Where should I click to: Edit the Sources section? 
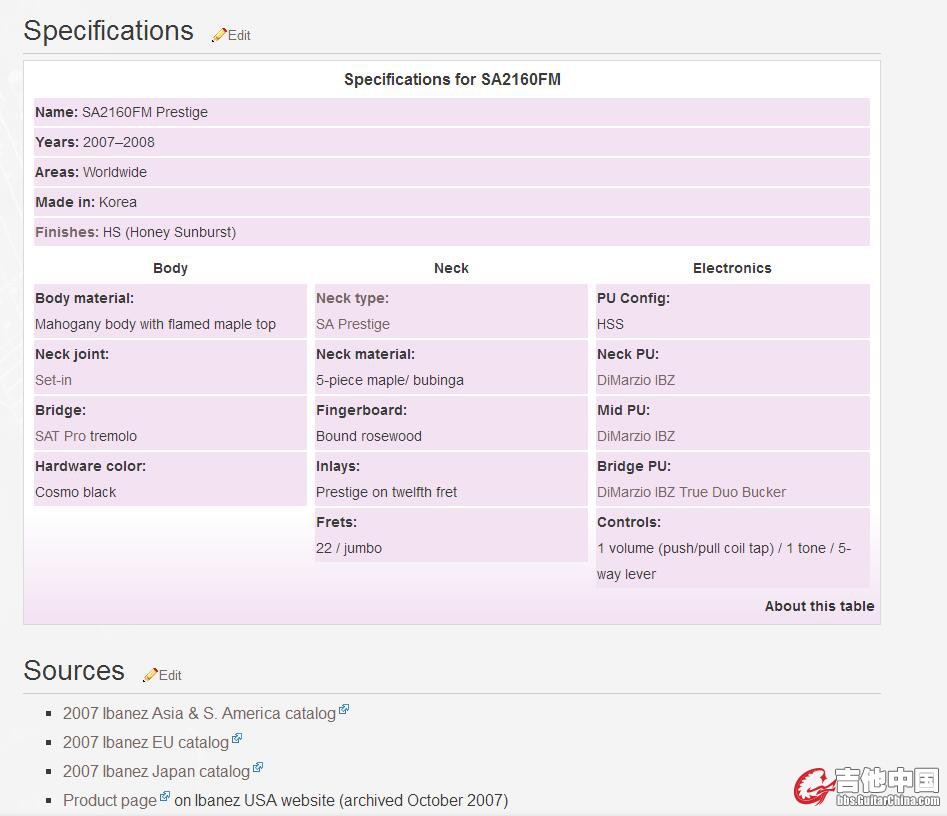170,675
